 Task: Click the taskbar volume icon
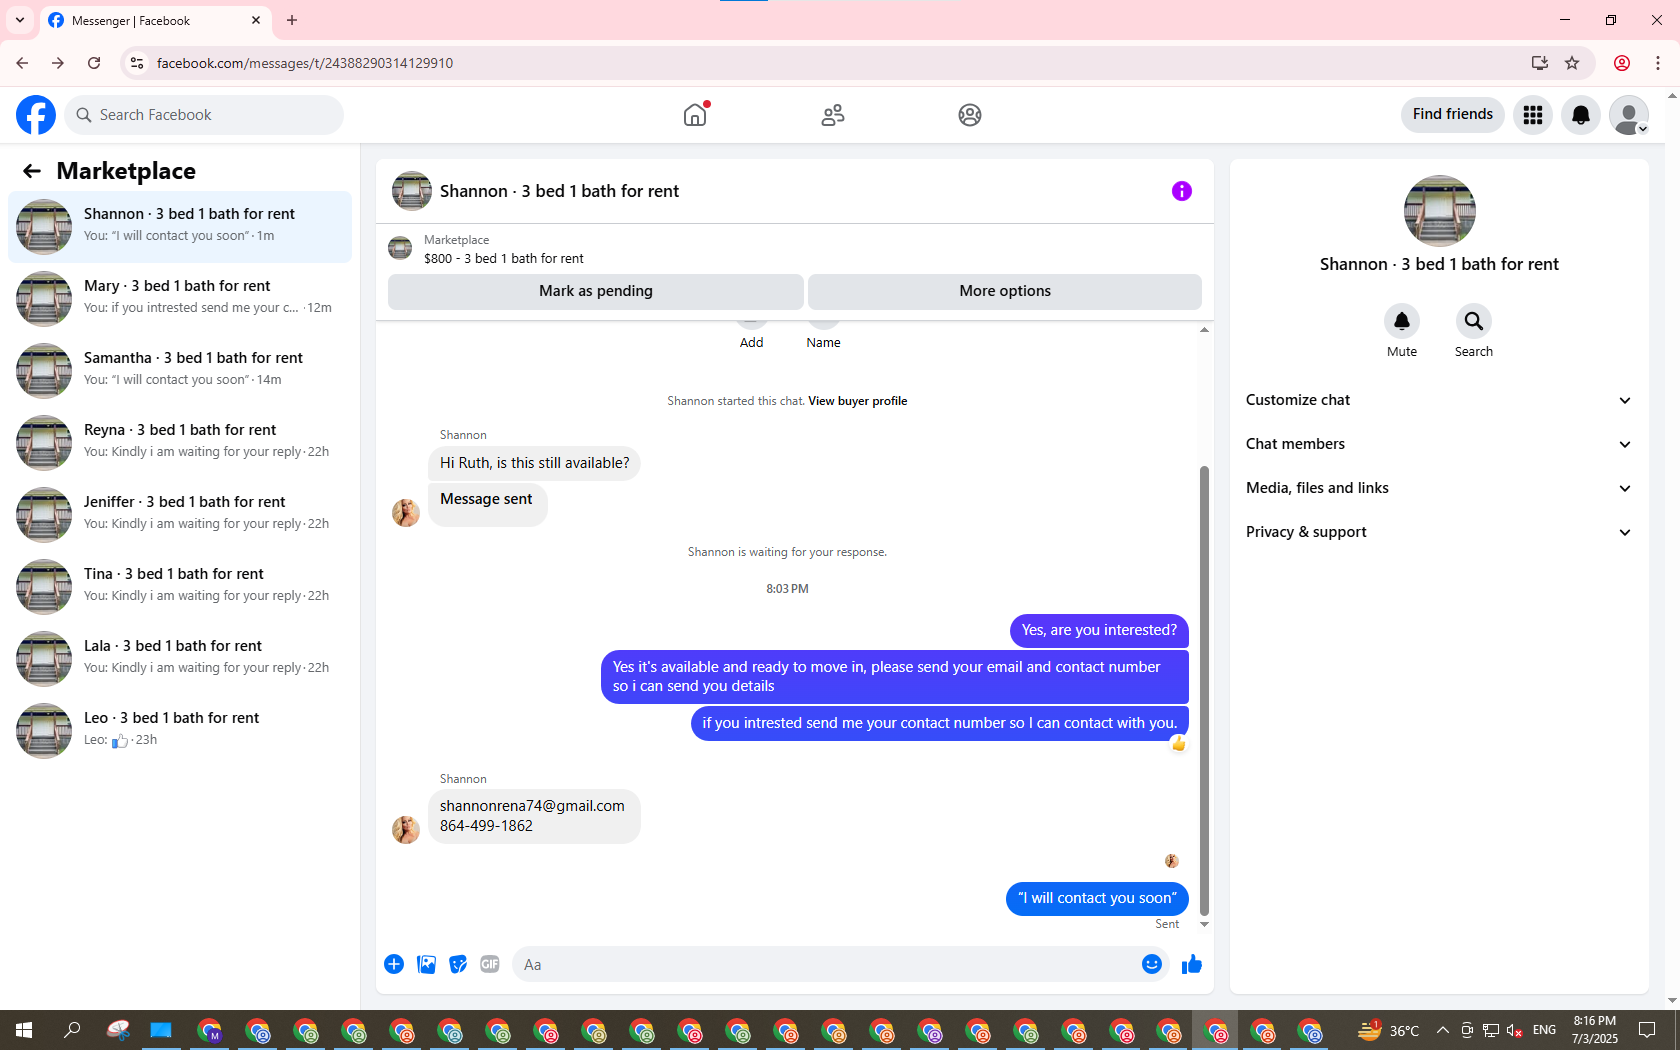pos(1514,1030)
